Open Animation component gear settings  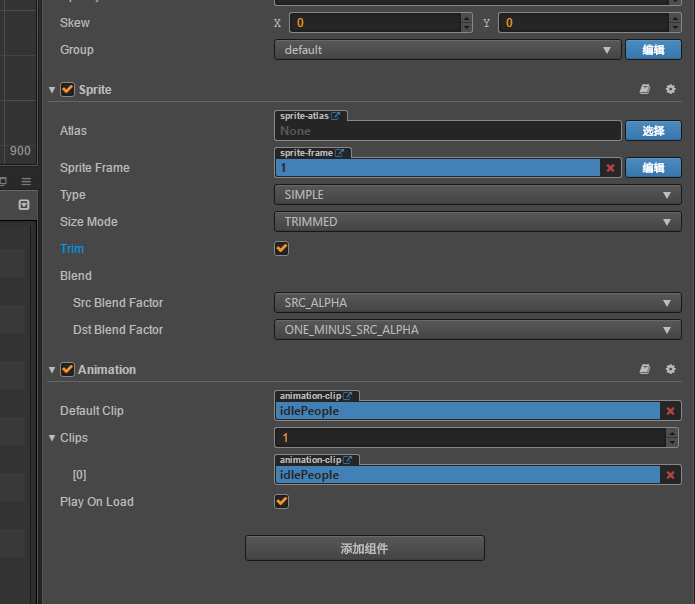pos(671,369)
